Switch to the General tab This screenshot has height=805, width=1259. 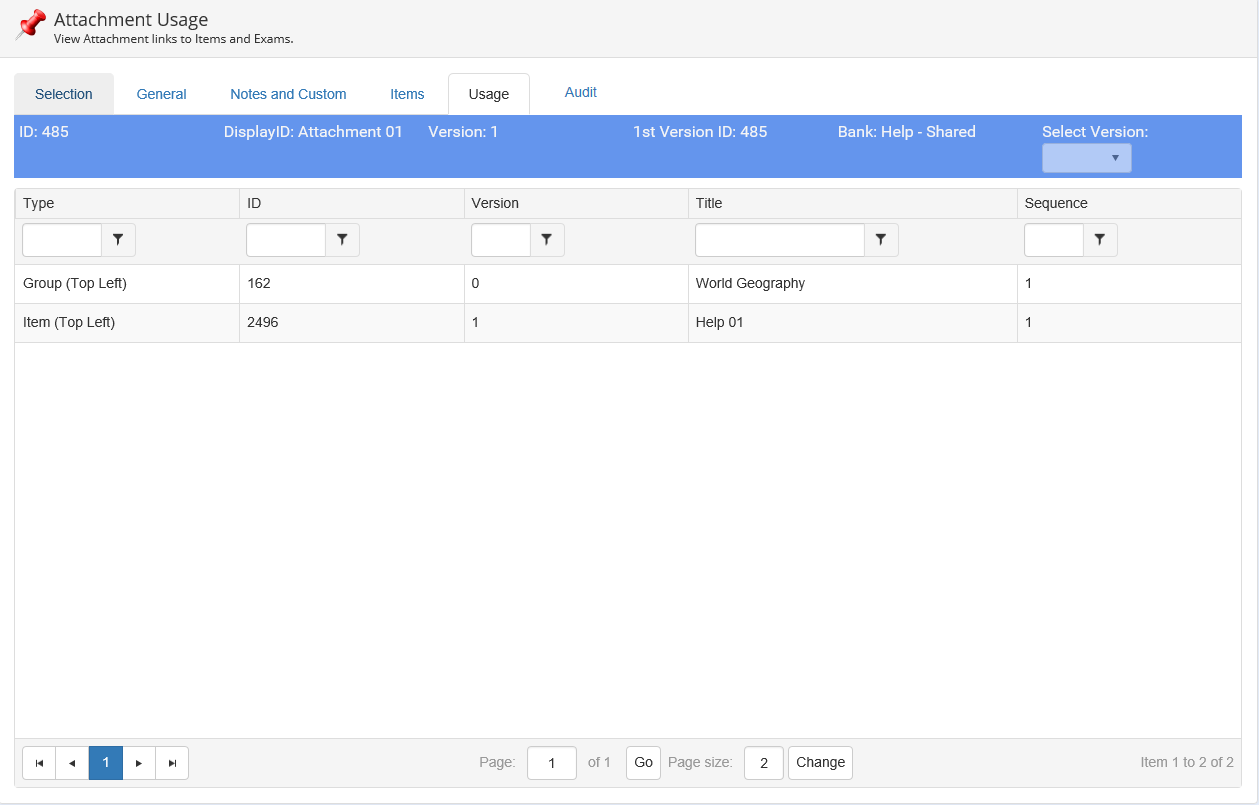tap(161, 94)
